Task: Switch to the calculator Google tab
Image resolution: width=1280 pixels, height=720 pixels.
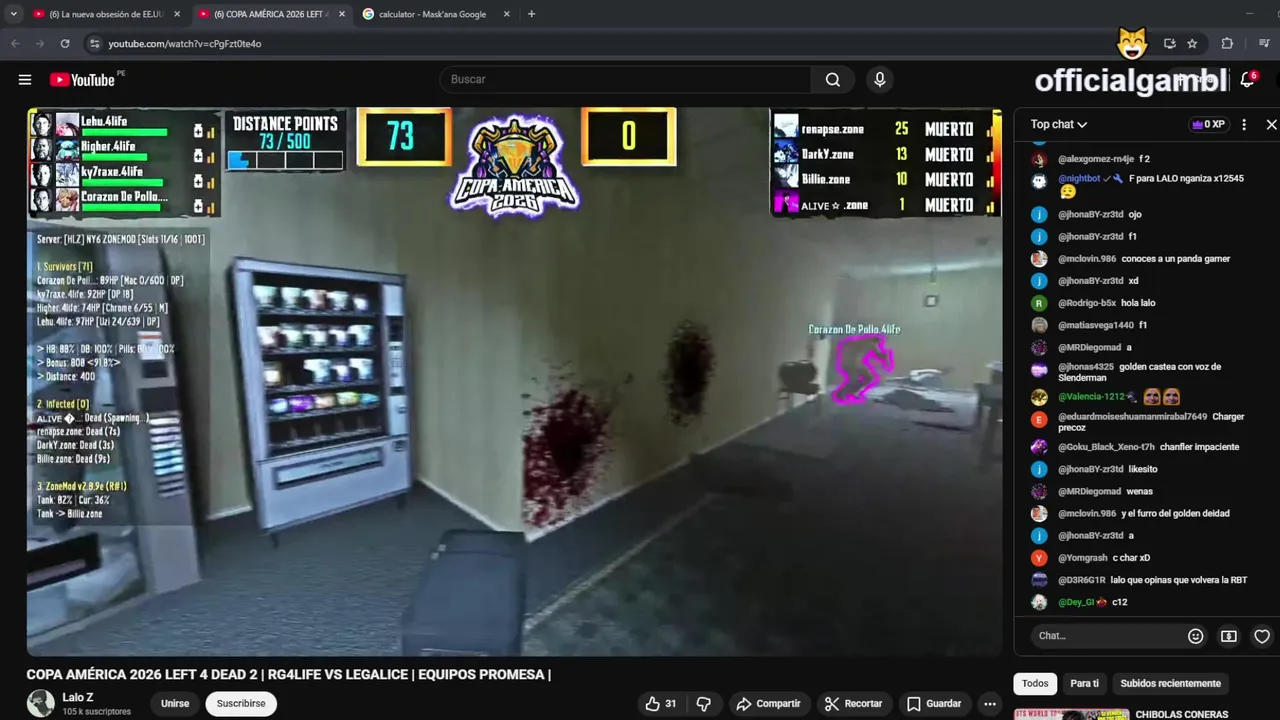Action: [430, 14]
